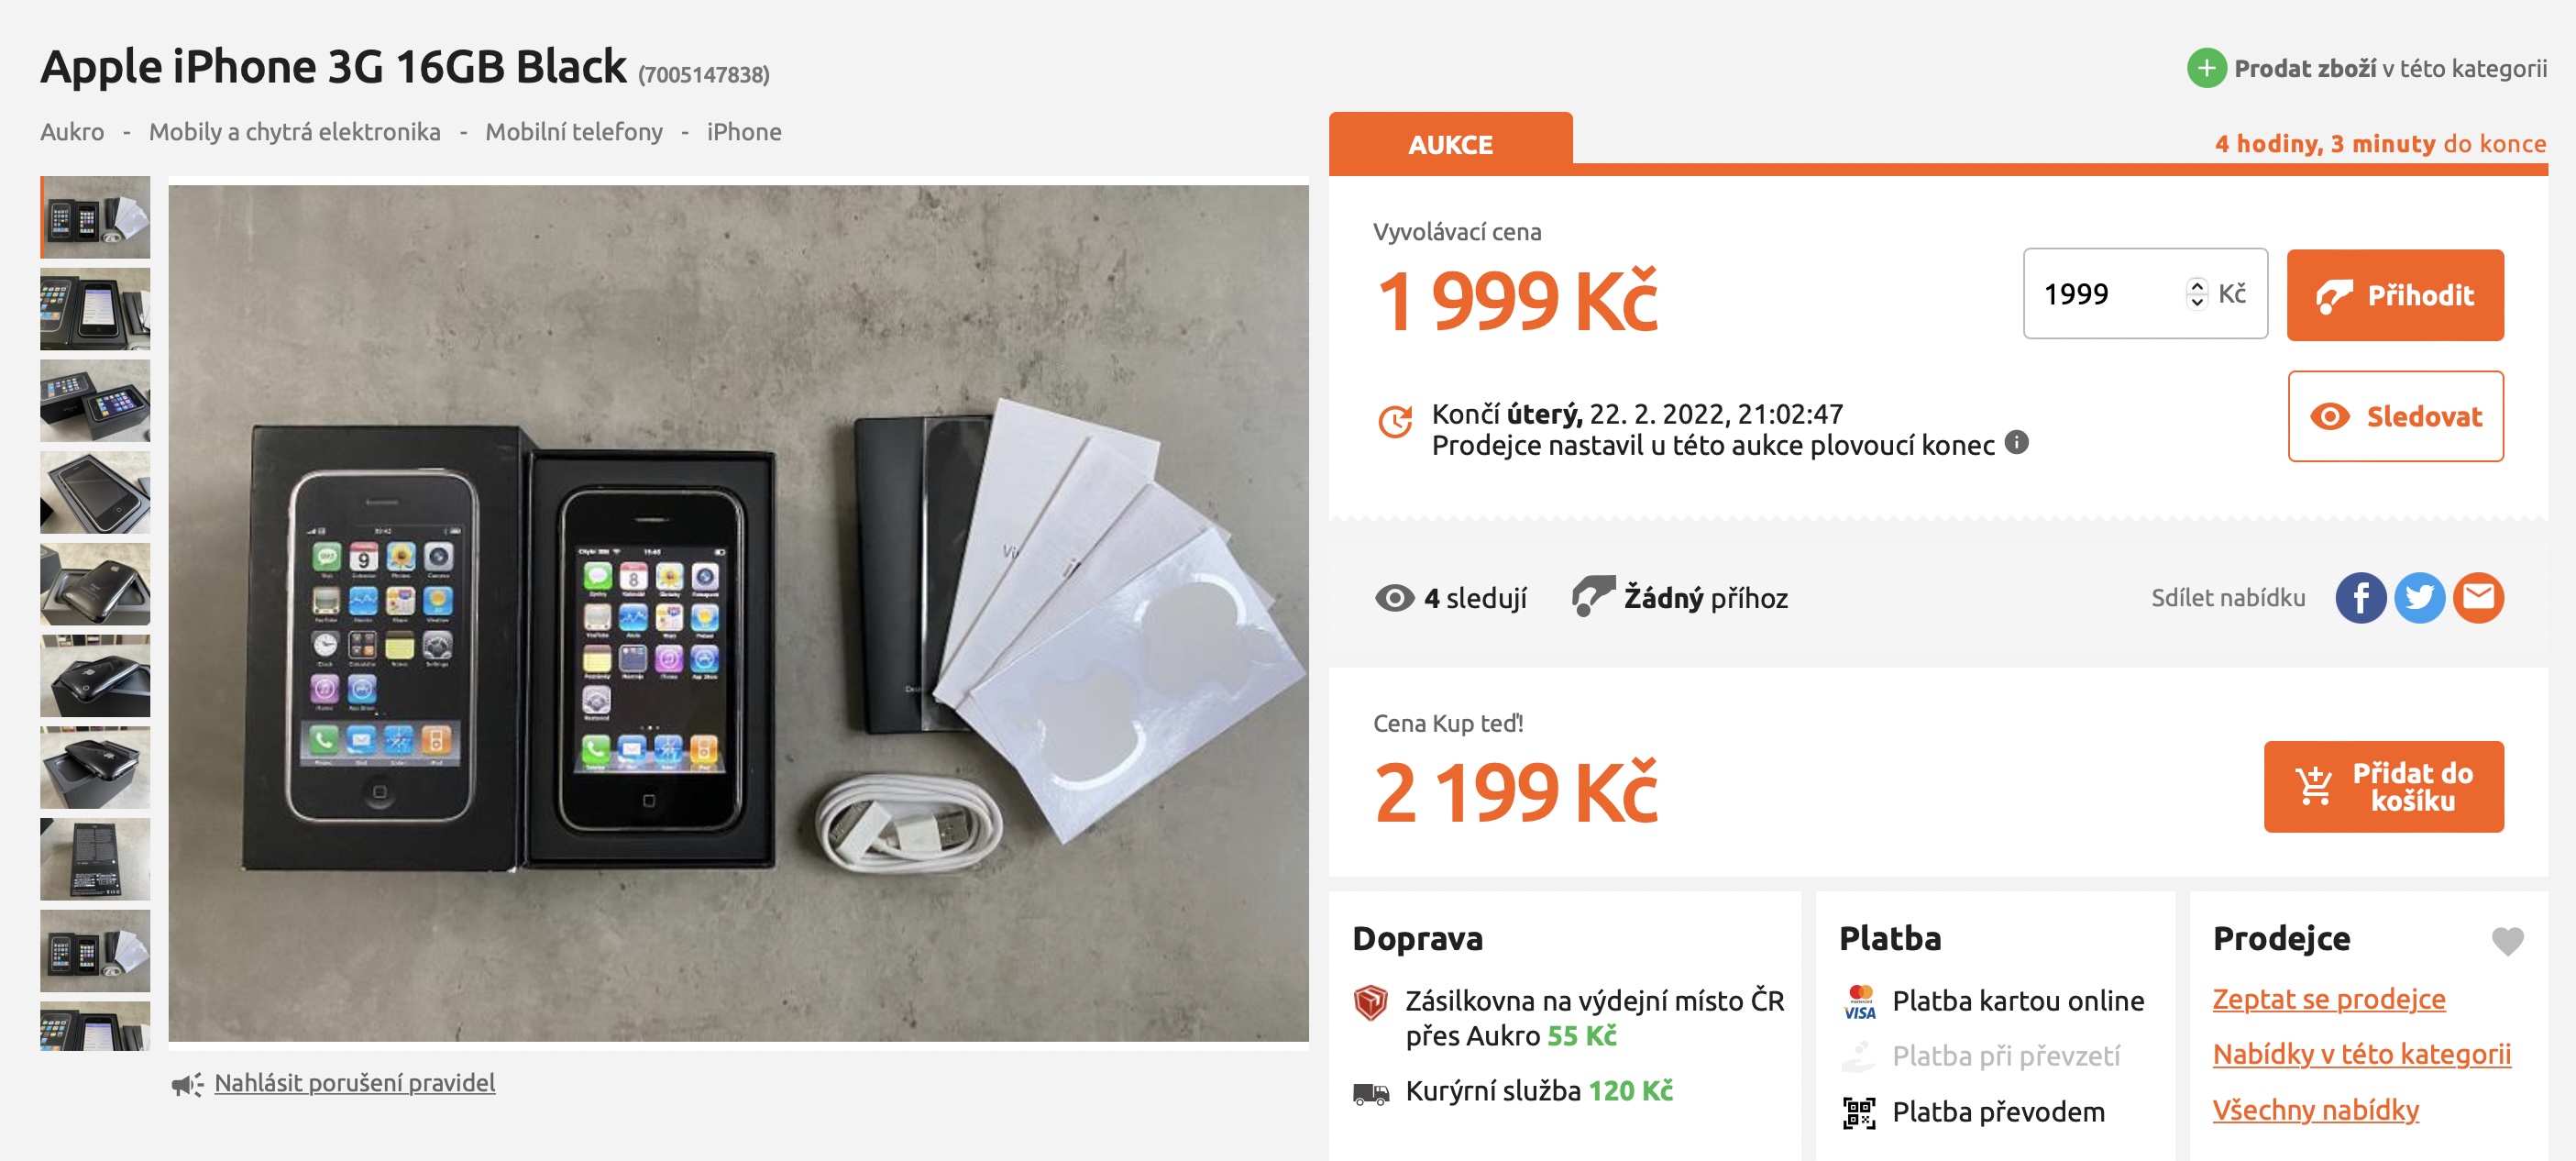Open Všechny nabídky seller link
The height and width of the screenshot is (1161, 2576).
point(2315,1110)
